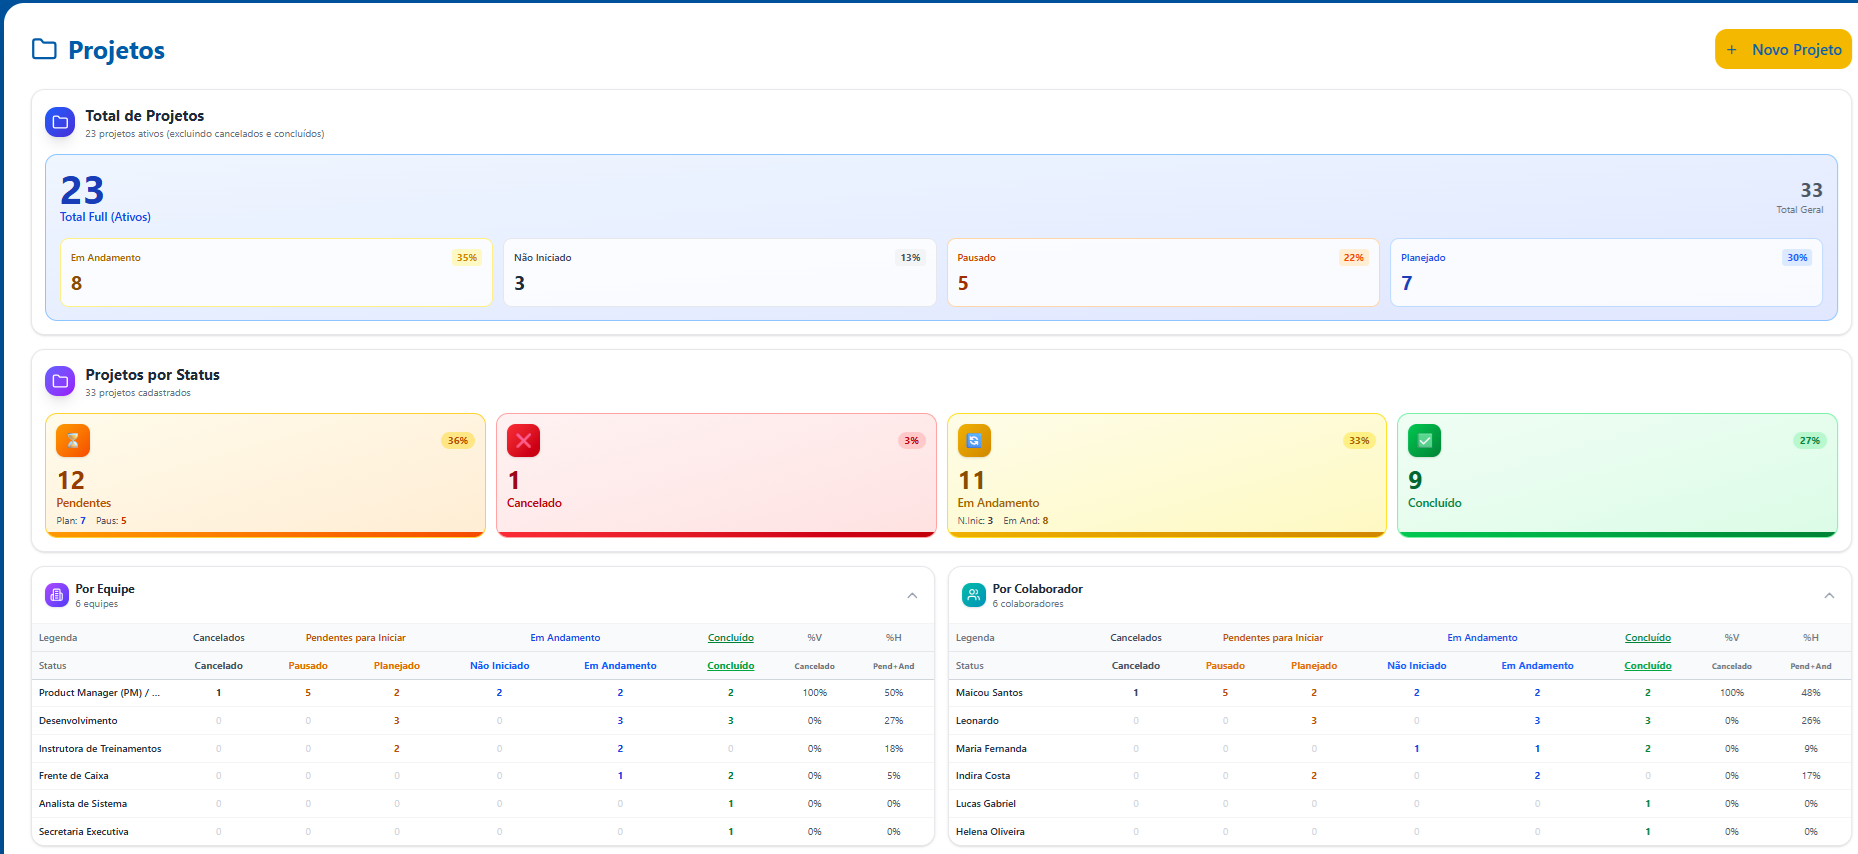Collapse the Por Equipe panel

(x=912, y=595)
